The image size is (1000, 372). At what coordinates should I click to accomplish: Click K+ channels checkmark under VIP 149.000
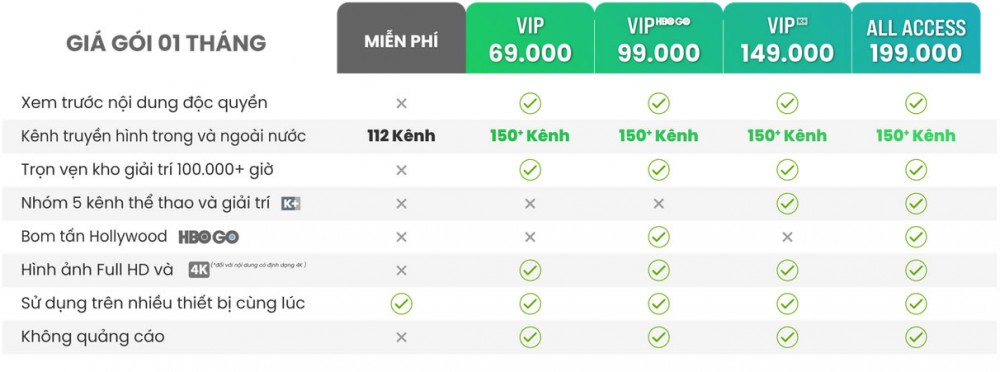(787, 204)
